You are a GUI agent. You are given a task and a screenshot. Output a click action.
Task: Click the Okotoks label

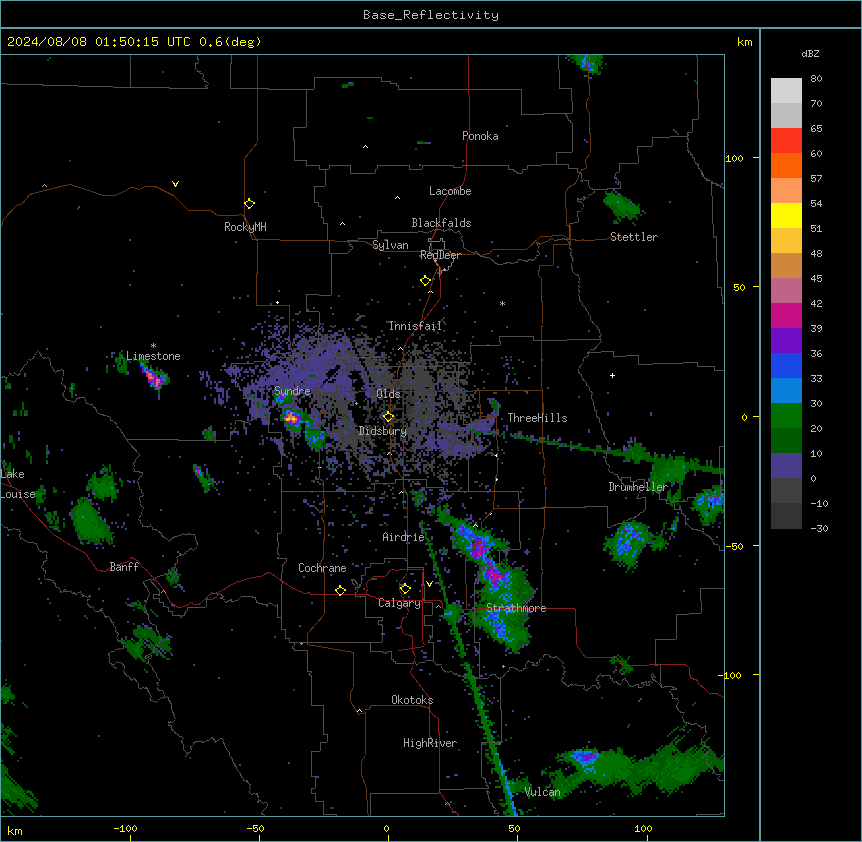(412, 700)
